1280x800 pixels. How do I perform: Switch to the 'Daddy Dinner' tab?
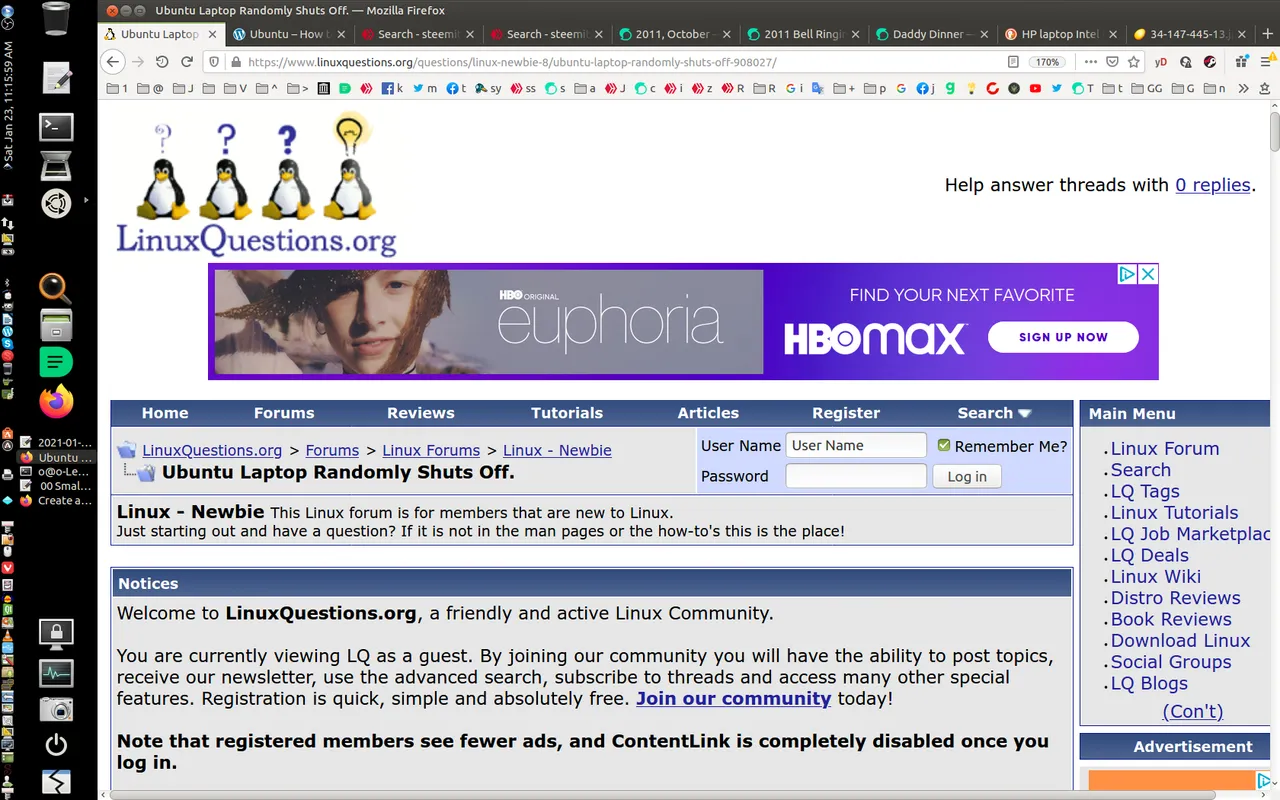point(931,34)
